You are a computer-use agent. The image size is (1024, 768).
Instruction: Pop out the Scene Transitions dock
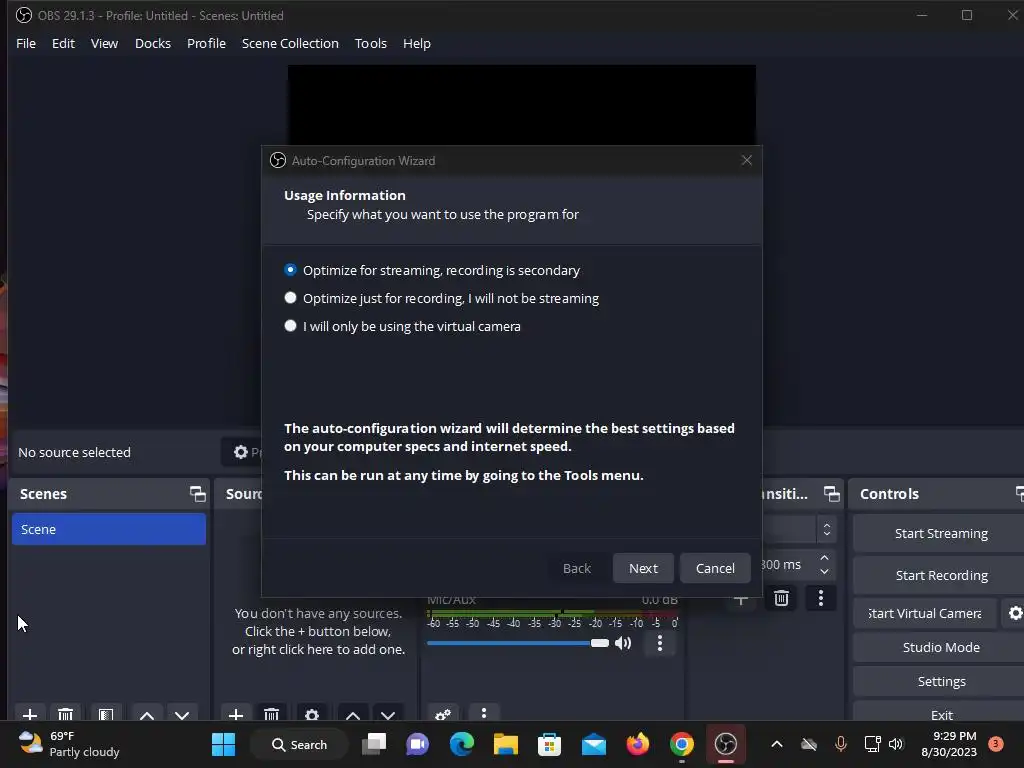(831, 494)
